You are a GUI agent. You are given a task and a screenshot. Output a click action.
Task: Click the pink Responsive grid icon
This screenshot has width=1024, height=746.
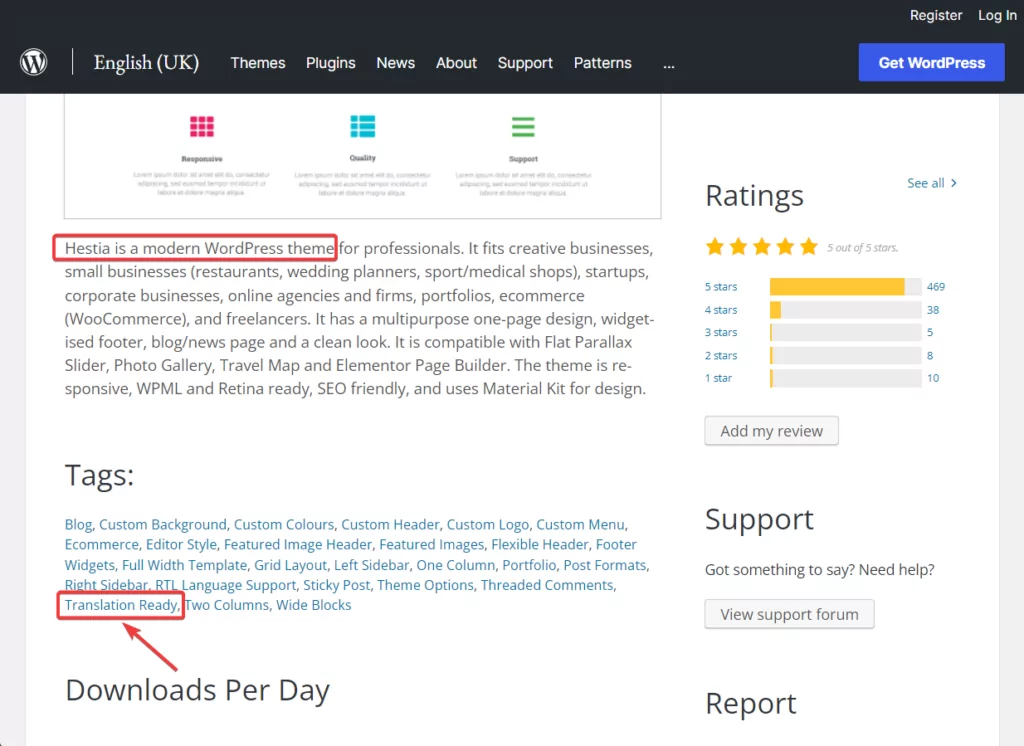click(202, 126)
